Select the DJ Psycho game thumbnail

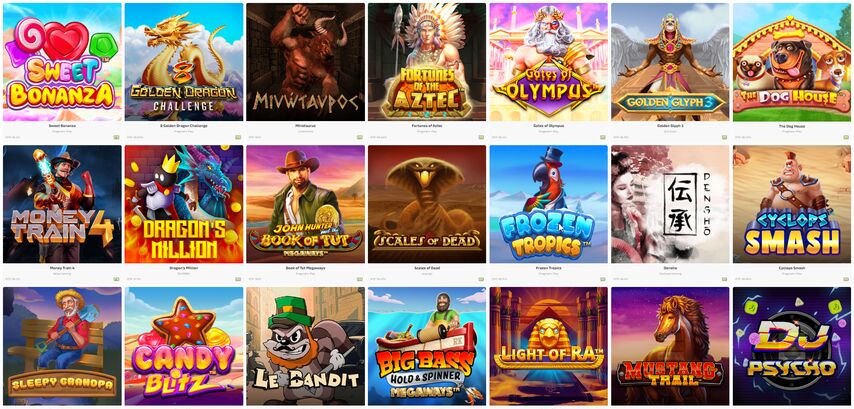pos(792,346)
